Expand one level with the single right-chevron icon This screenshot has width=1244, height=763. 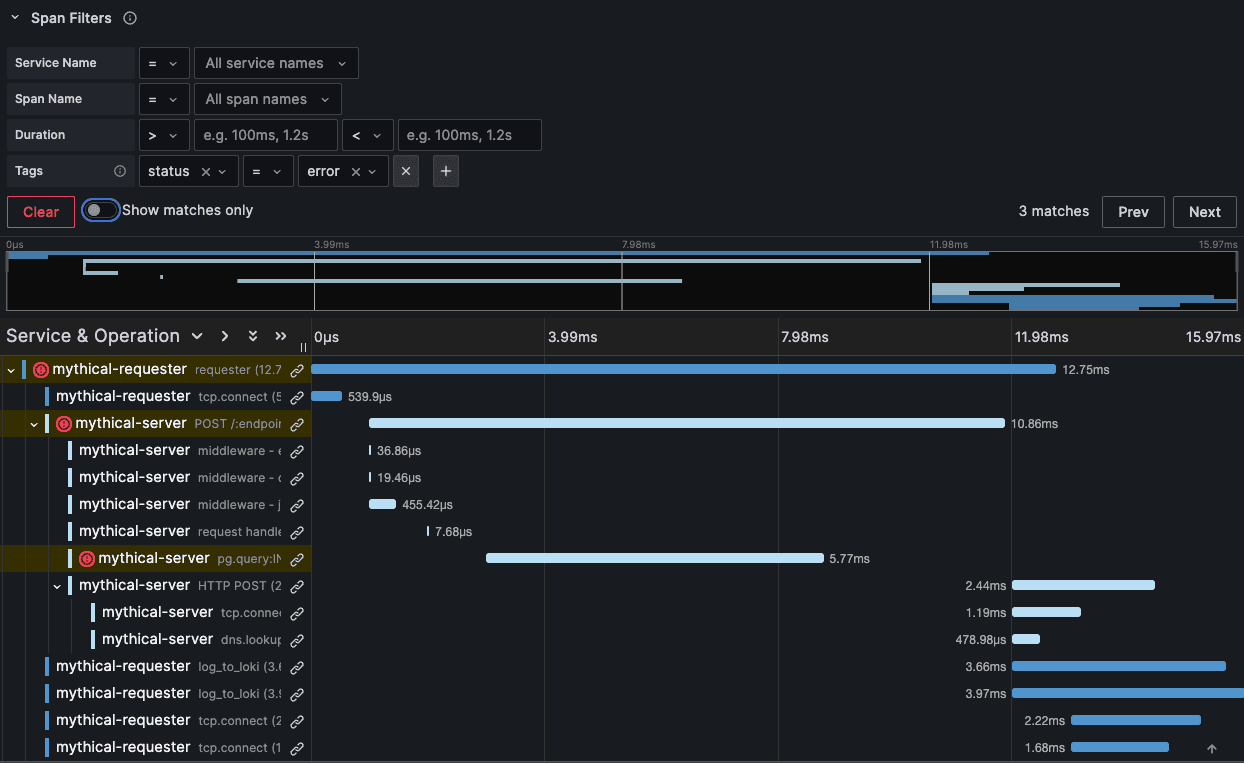pyautogui.click(x=225, y=336)
